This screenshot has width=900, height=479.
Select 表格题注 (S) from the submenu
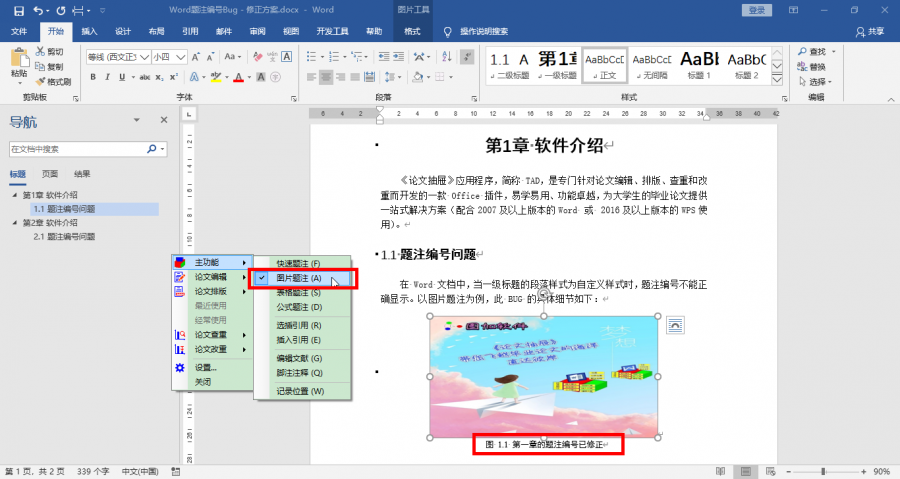298,293
